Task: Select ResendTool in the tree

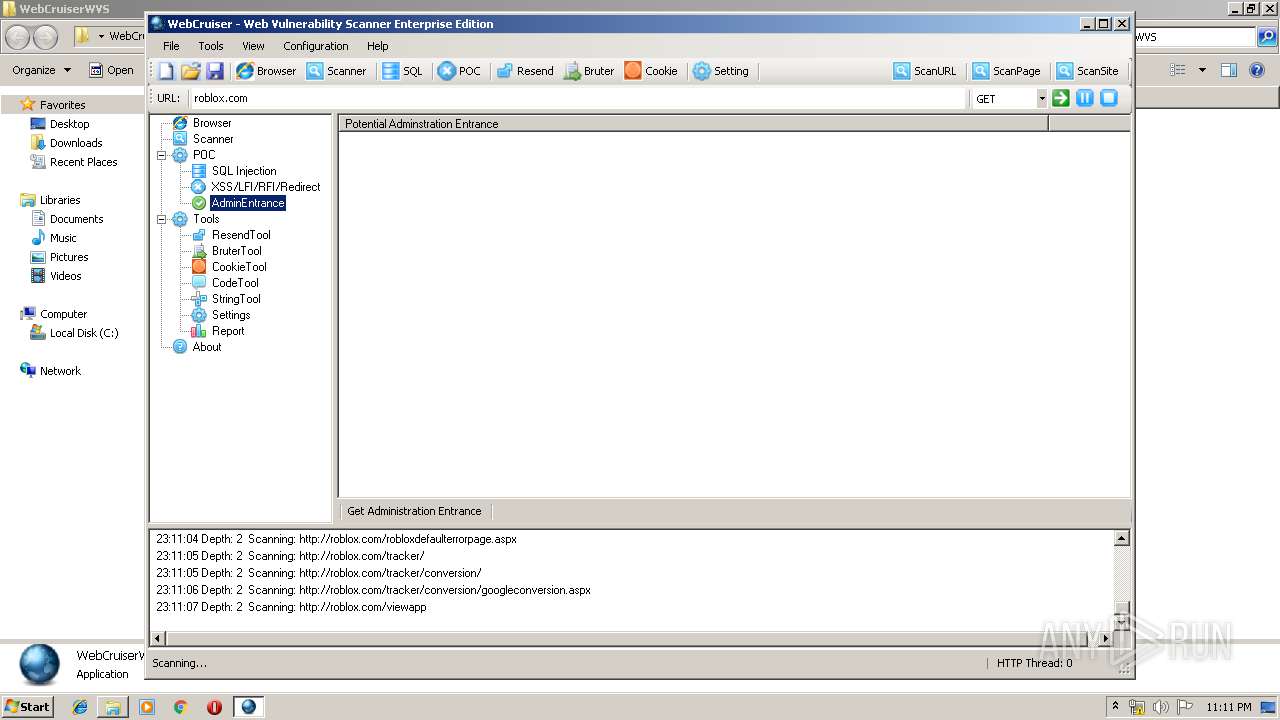Action: point(241,235)
